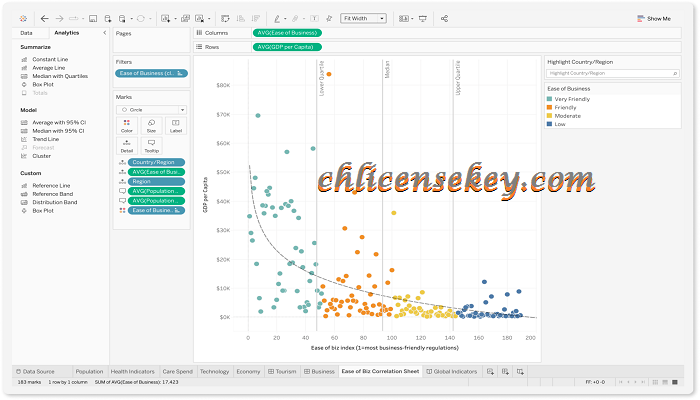Open the Data Source tab
The height and width of the screenshot is (400, 700).
(35, 371)
